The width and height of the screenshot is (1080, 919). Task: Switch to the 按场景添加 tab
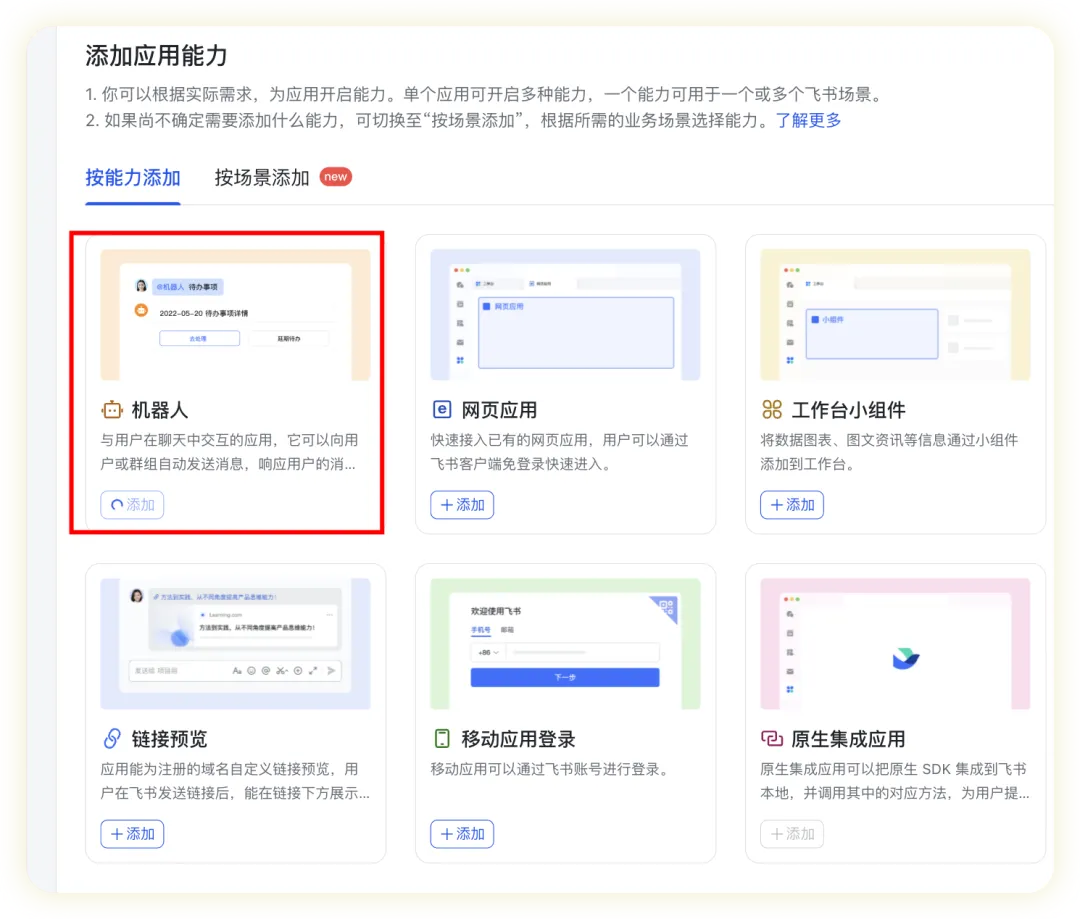click(262, 178)
